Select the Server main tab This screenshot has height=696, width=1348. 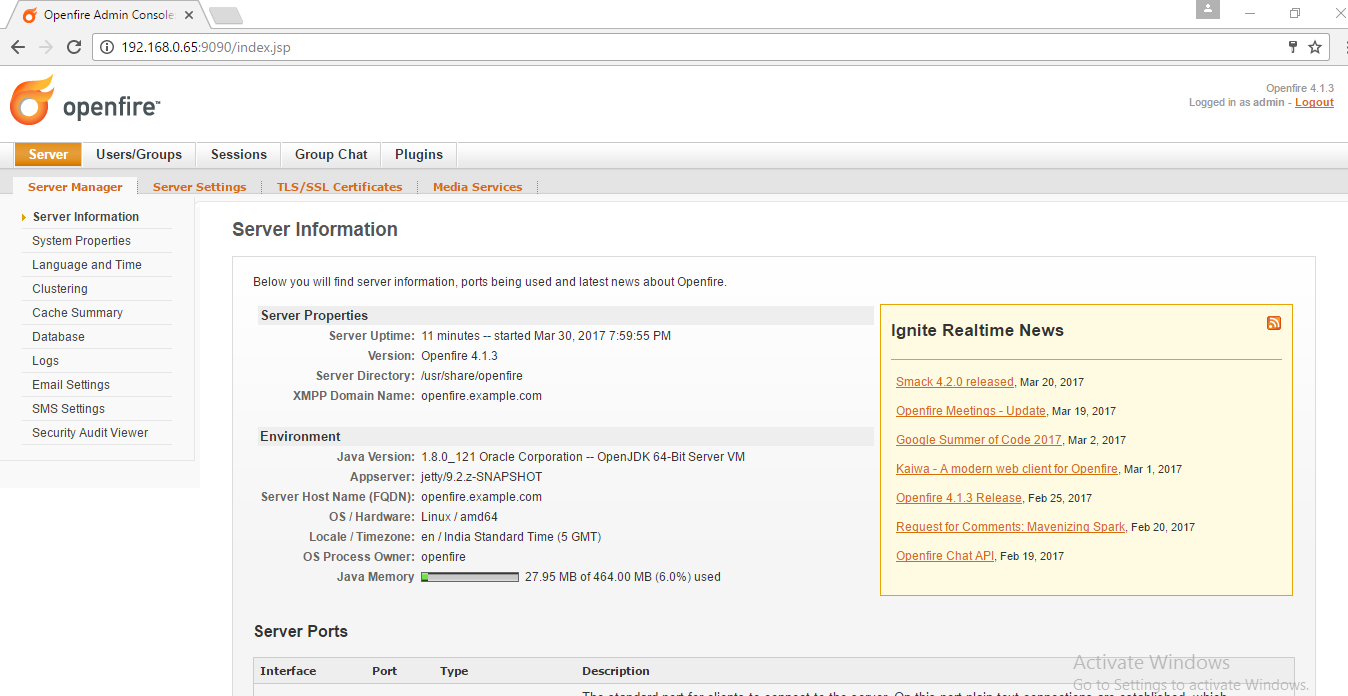[48, 154]
